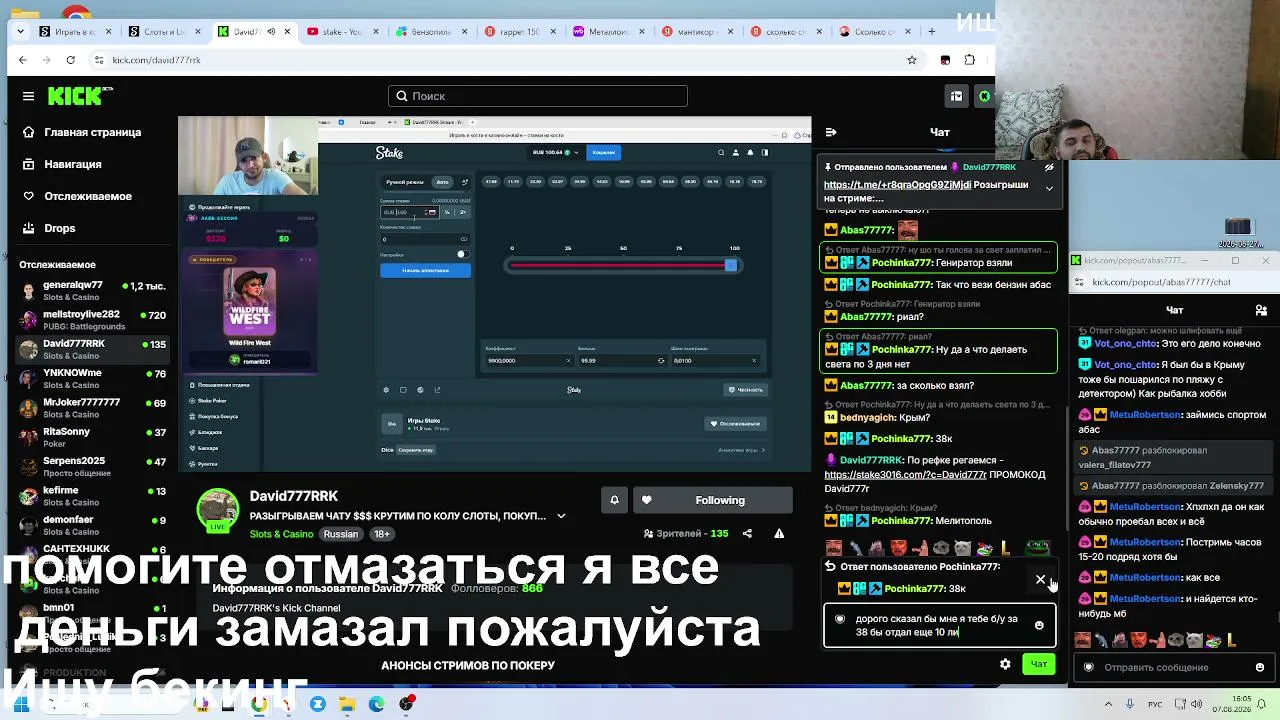Reload the Kick page
This screenshot has height=720, width=1280.
click(x=70, y=60)
